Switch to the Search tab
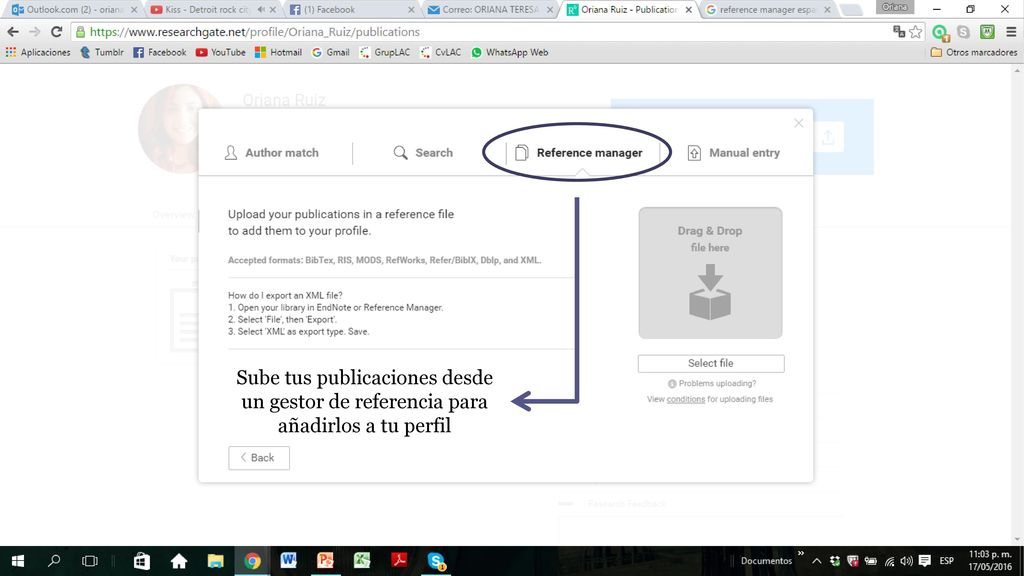Screen dimensions: 1024x576 pyautogui.click(x=423, y=153)
